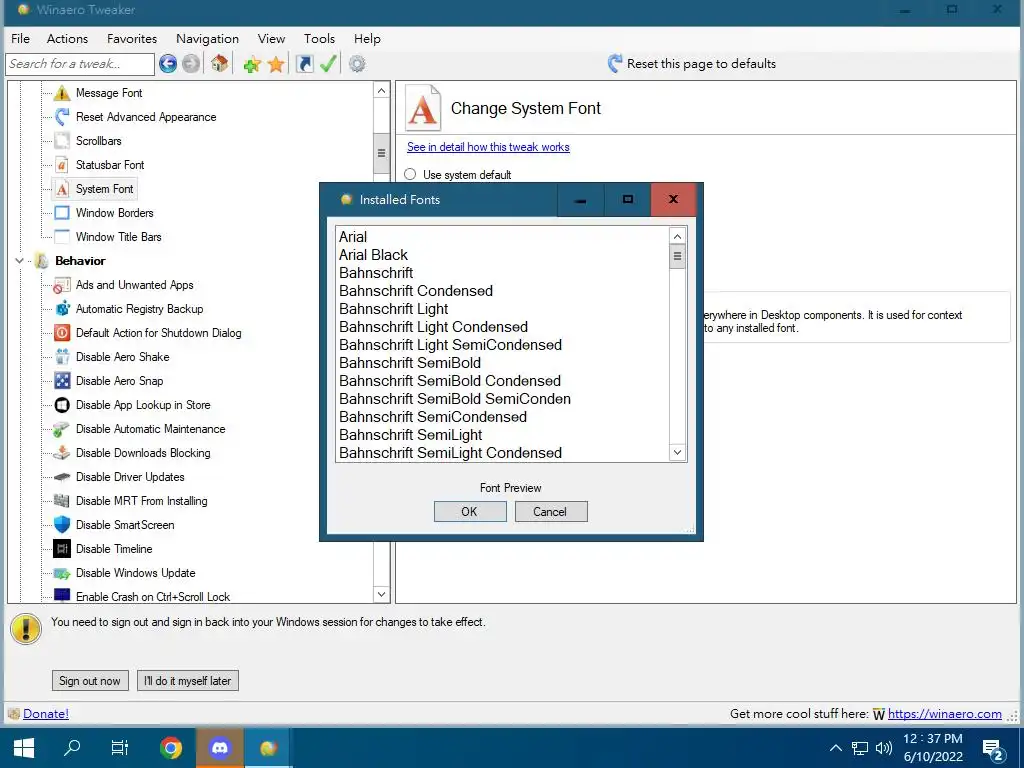Open the favorites gold star icon

click(276, 64)
